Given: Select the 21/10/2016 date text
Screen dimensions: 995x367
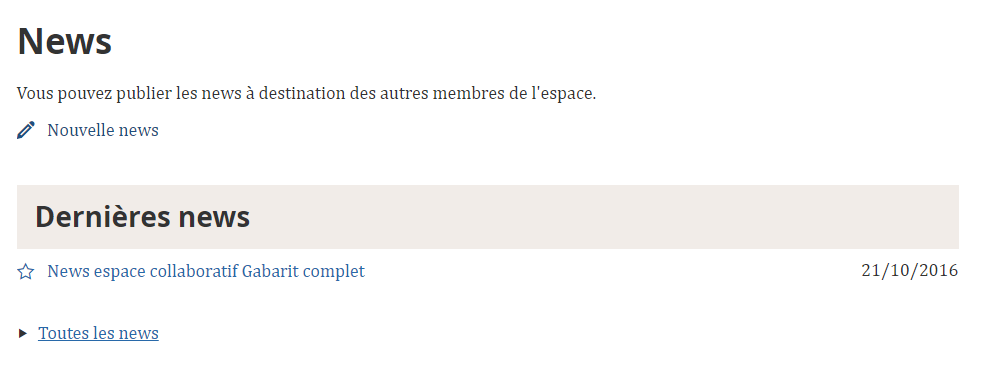Looking at the screenshot, I should click(x=909, y=270).
